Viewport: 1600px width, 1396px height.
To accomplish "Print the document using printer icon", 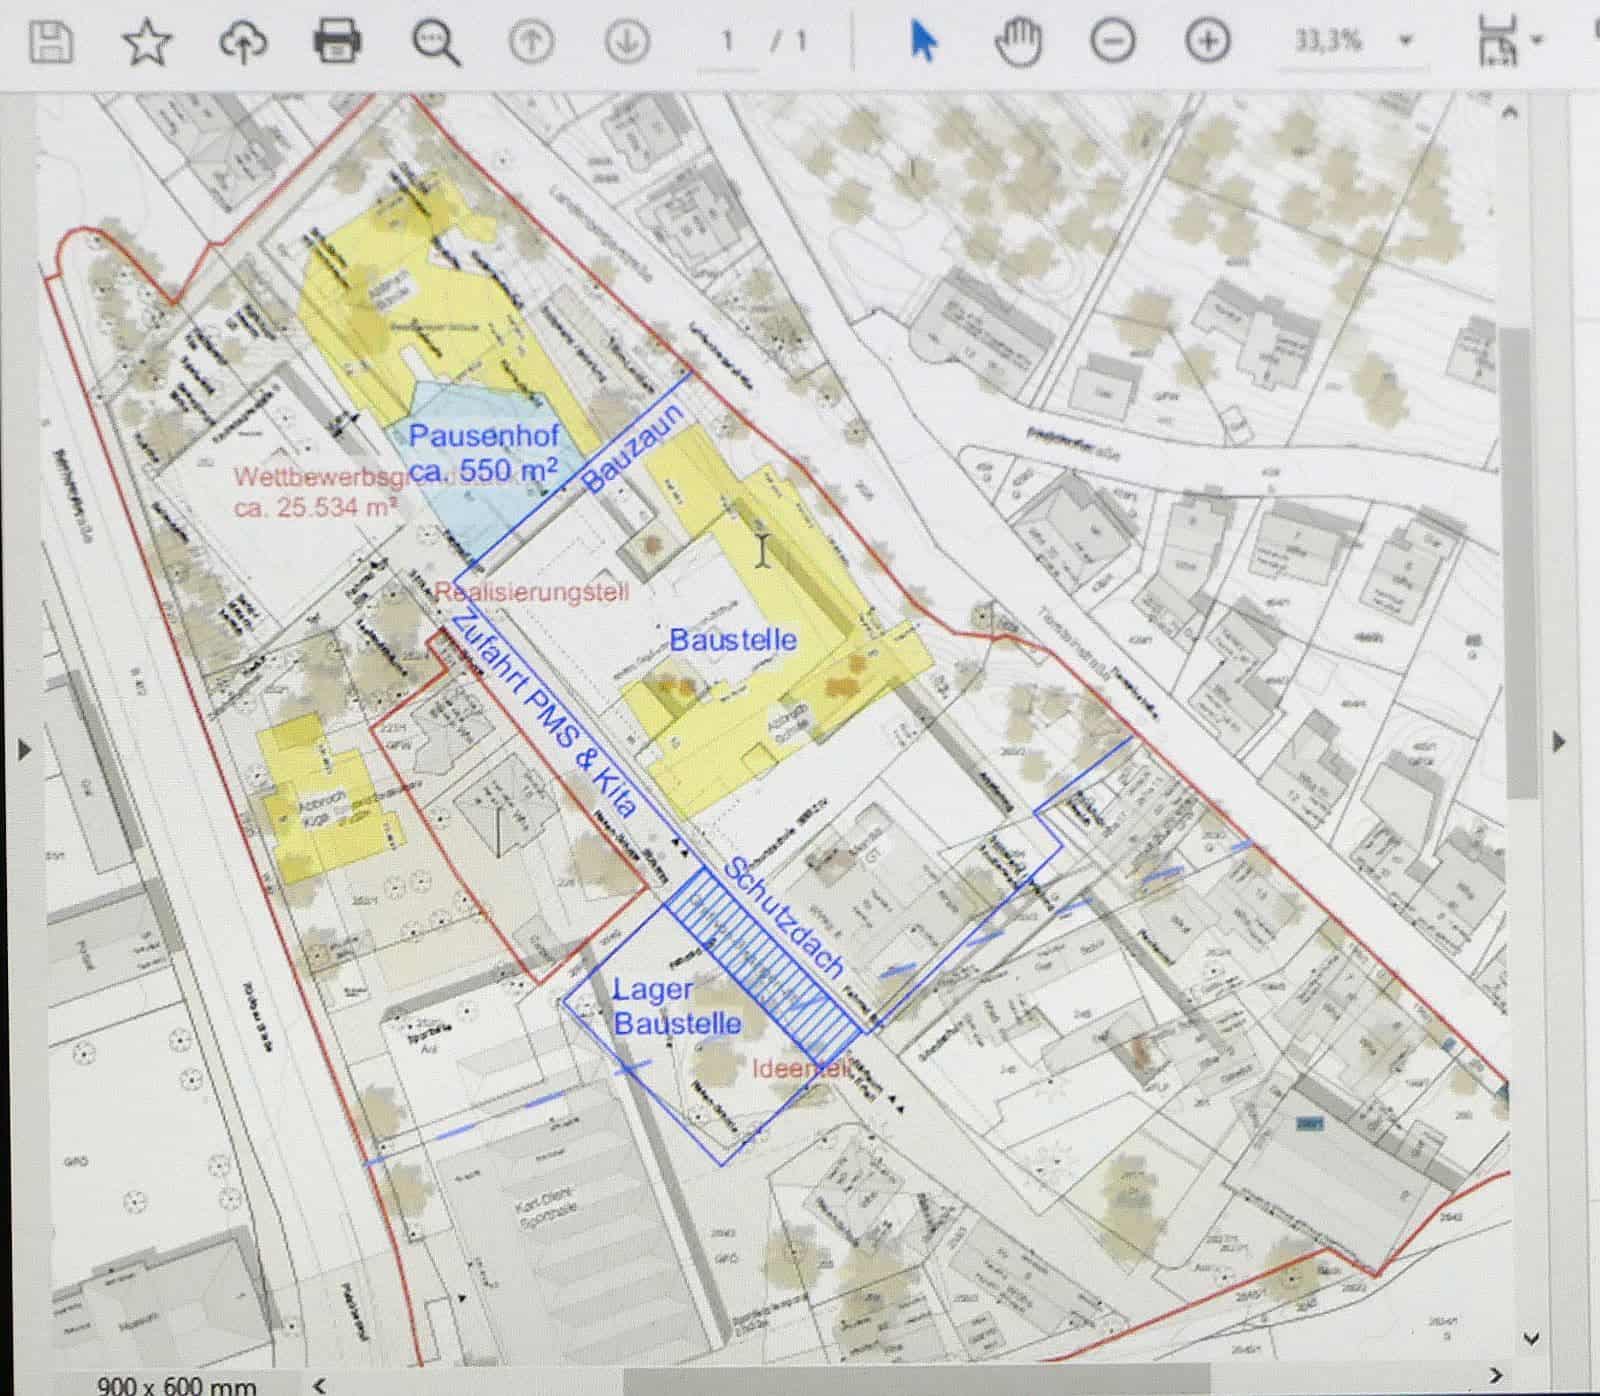I will point(337,42).
